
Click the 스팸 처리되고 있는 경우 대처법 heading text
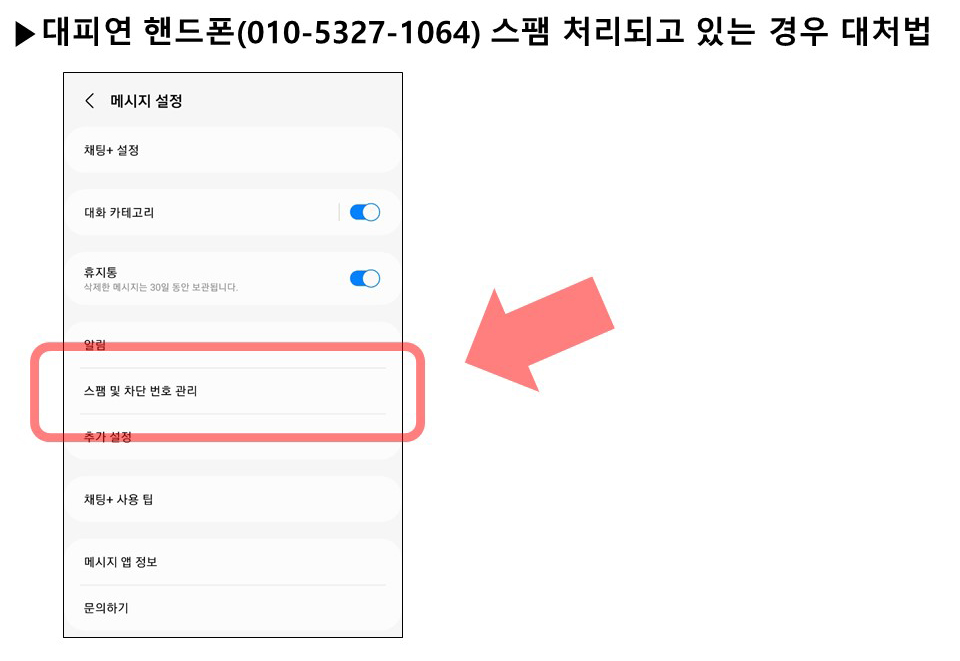point(711,32)
